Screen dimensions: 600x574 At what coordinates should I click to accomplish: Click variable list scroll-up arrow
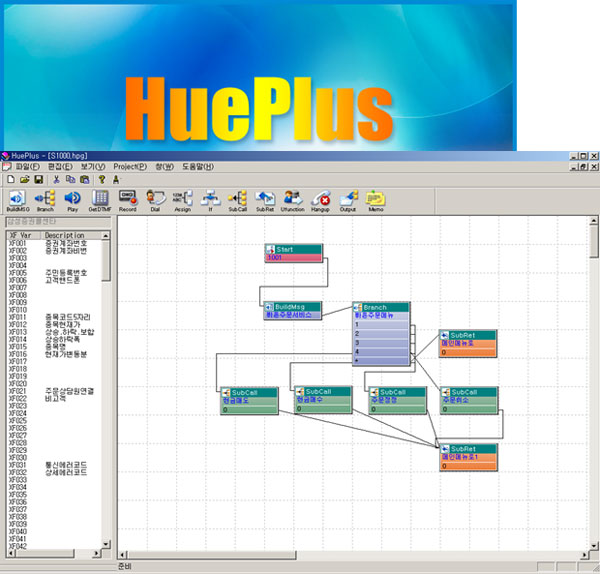tap(106, 236)
